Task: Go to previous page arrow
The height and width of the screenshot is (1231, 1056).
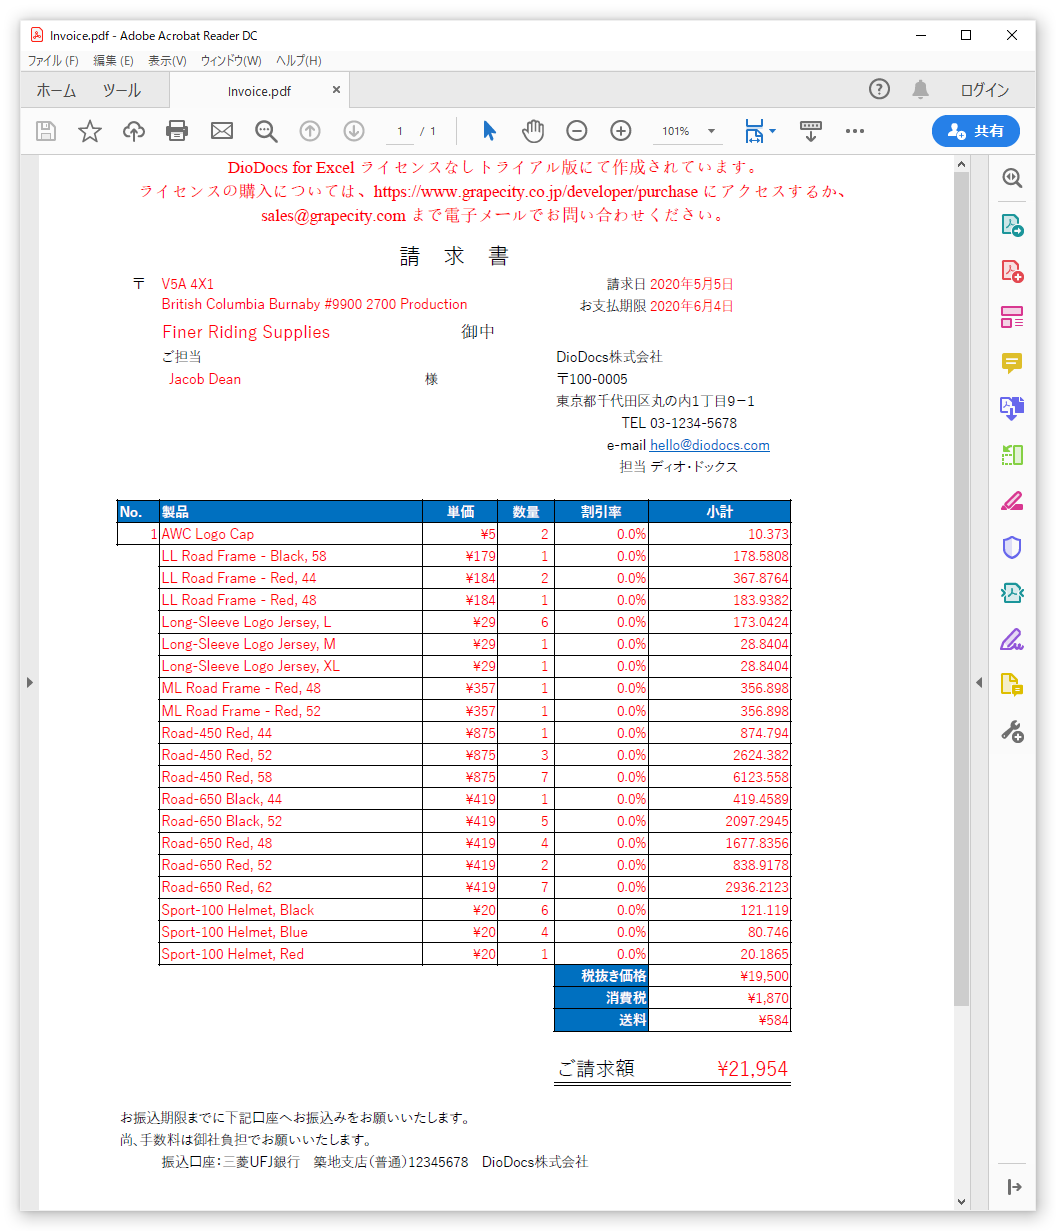Action: tap(310, 131)
